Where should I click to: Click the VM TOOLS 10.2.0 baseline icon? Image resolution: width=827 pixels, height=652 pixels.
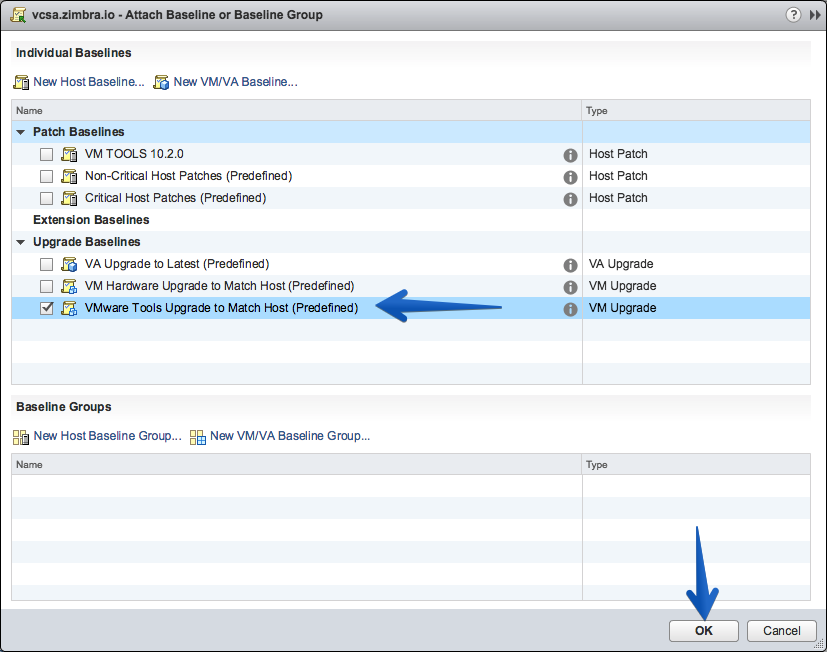69,154
